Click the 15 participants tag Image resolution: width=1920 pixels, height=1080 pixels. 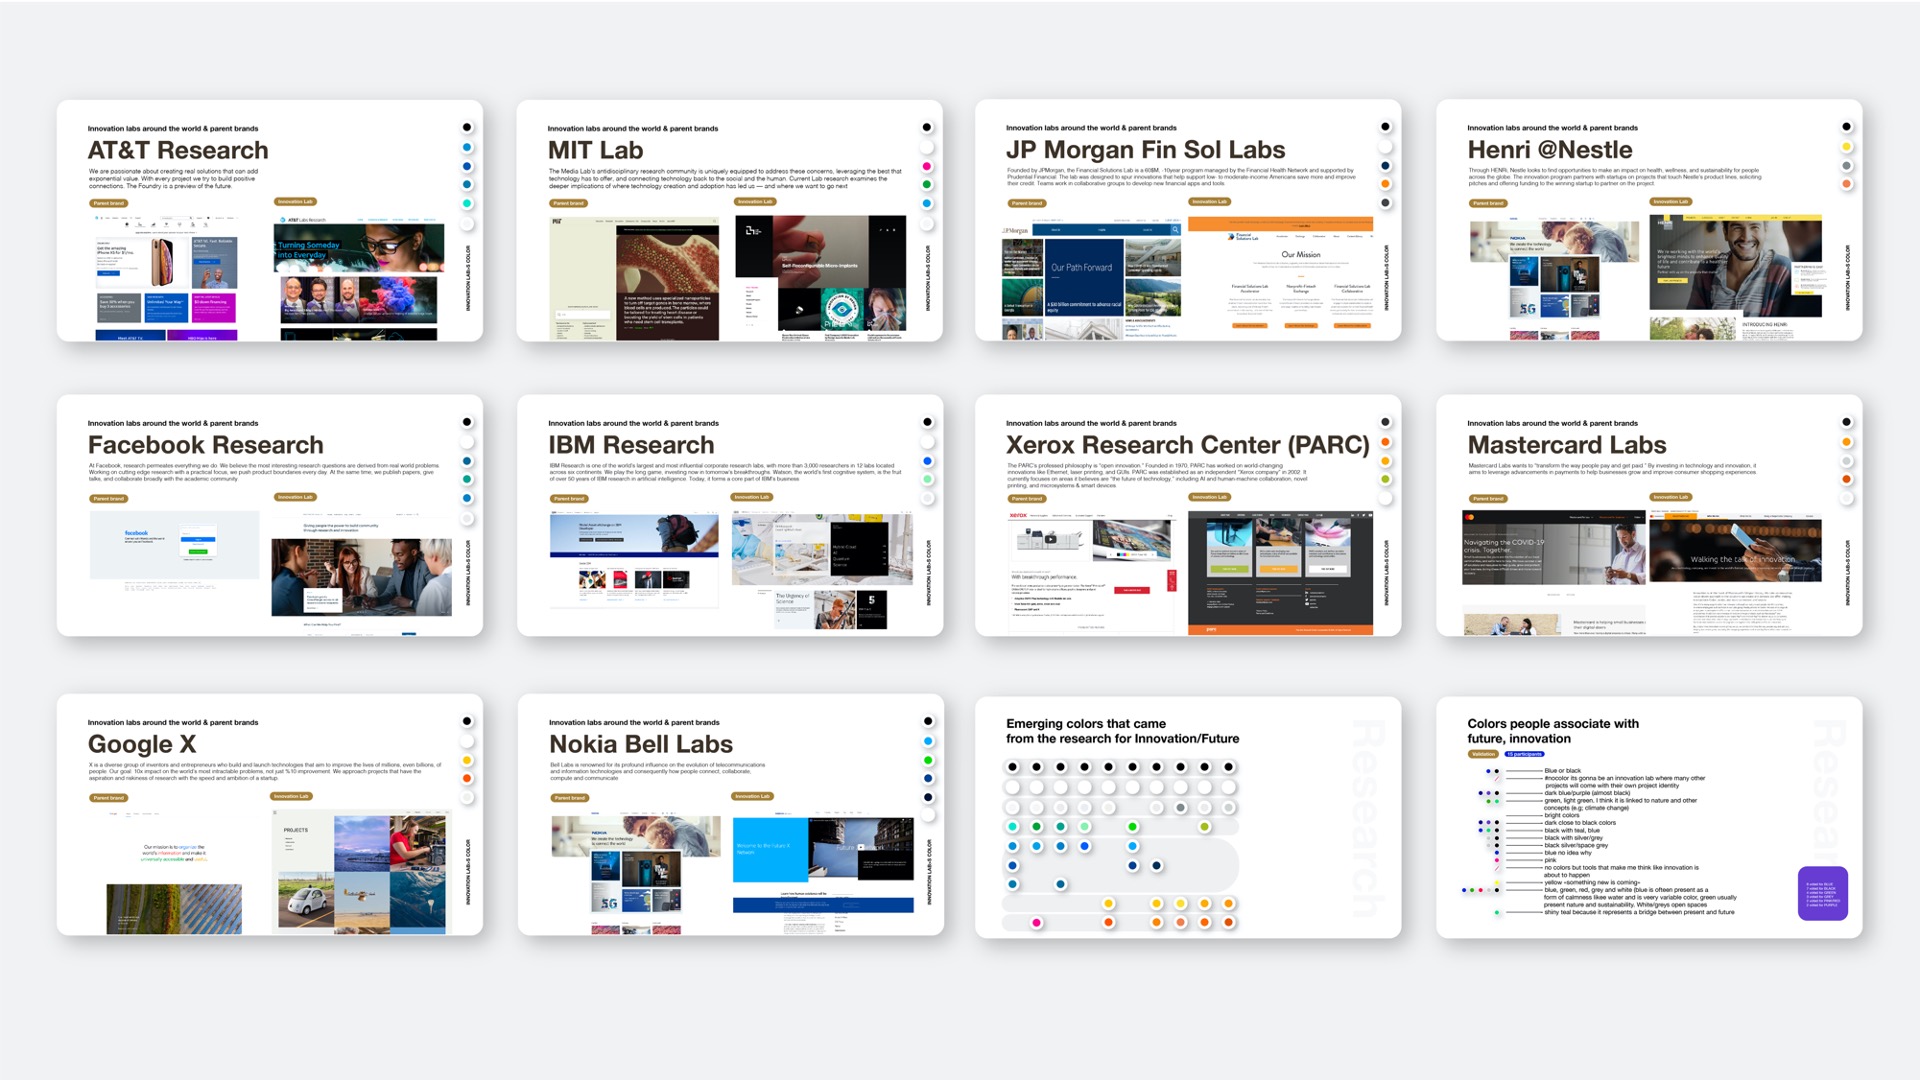coord(1525,754)
